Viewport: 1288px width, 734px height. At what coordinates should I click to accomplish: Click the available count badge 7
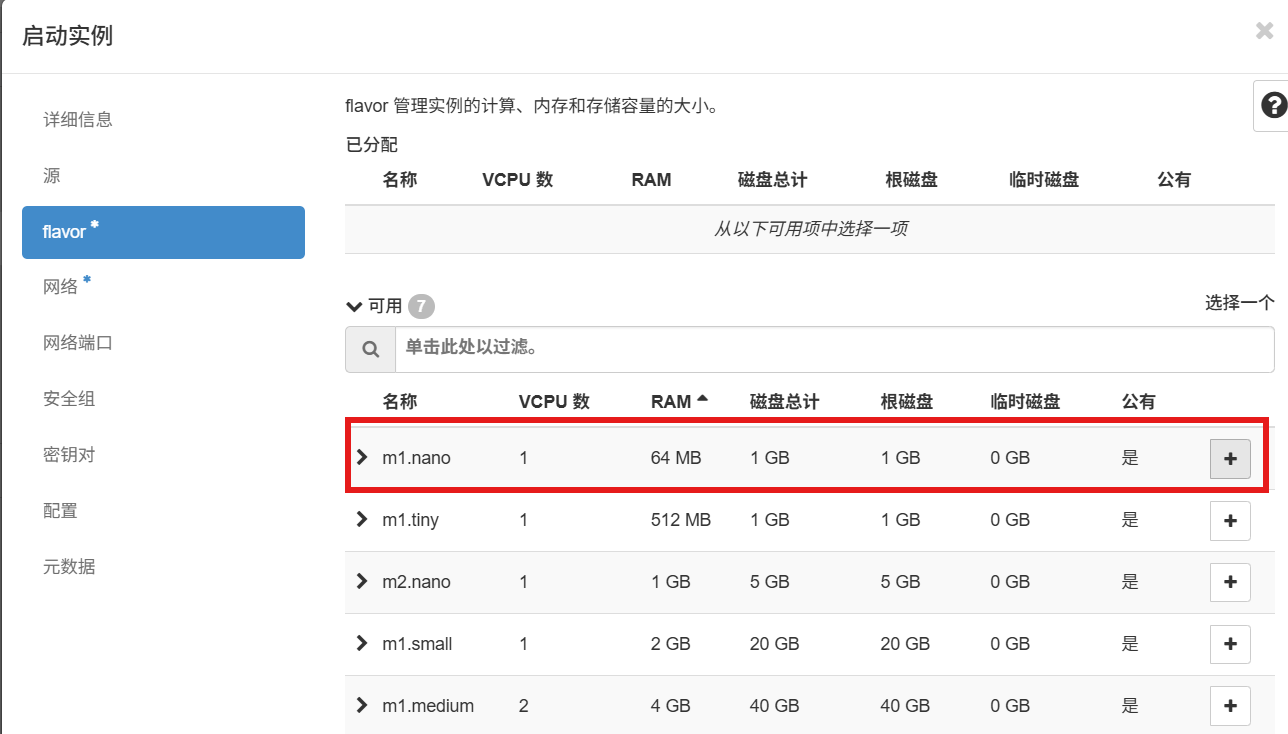pos(421,306)
